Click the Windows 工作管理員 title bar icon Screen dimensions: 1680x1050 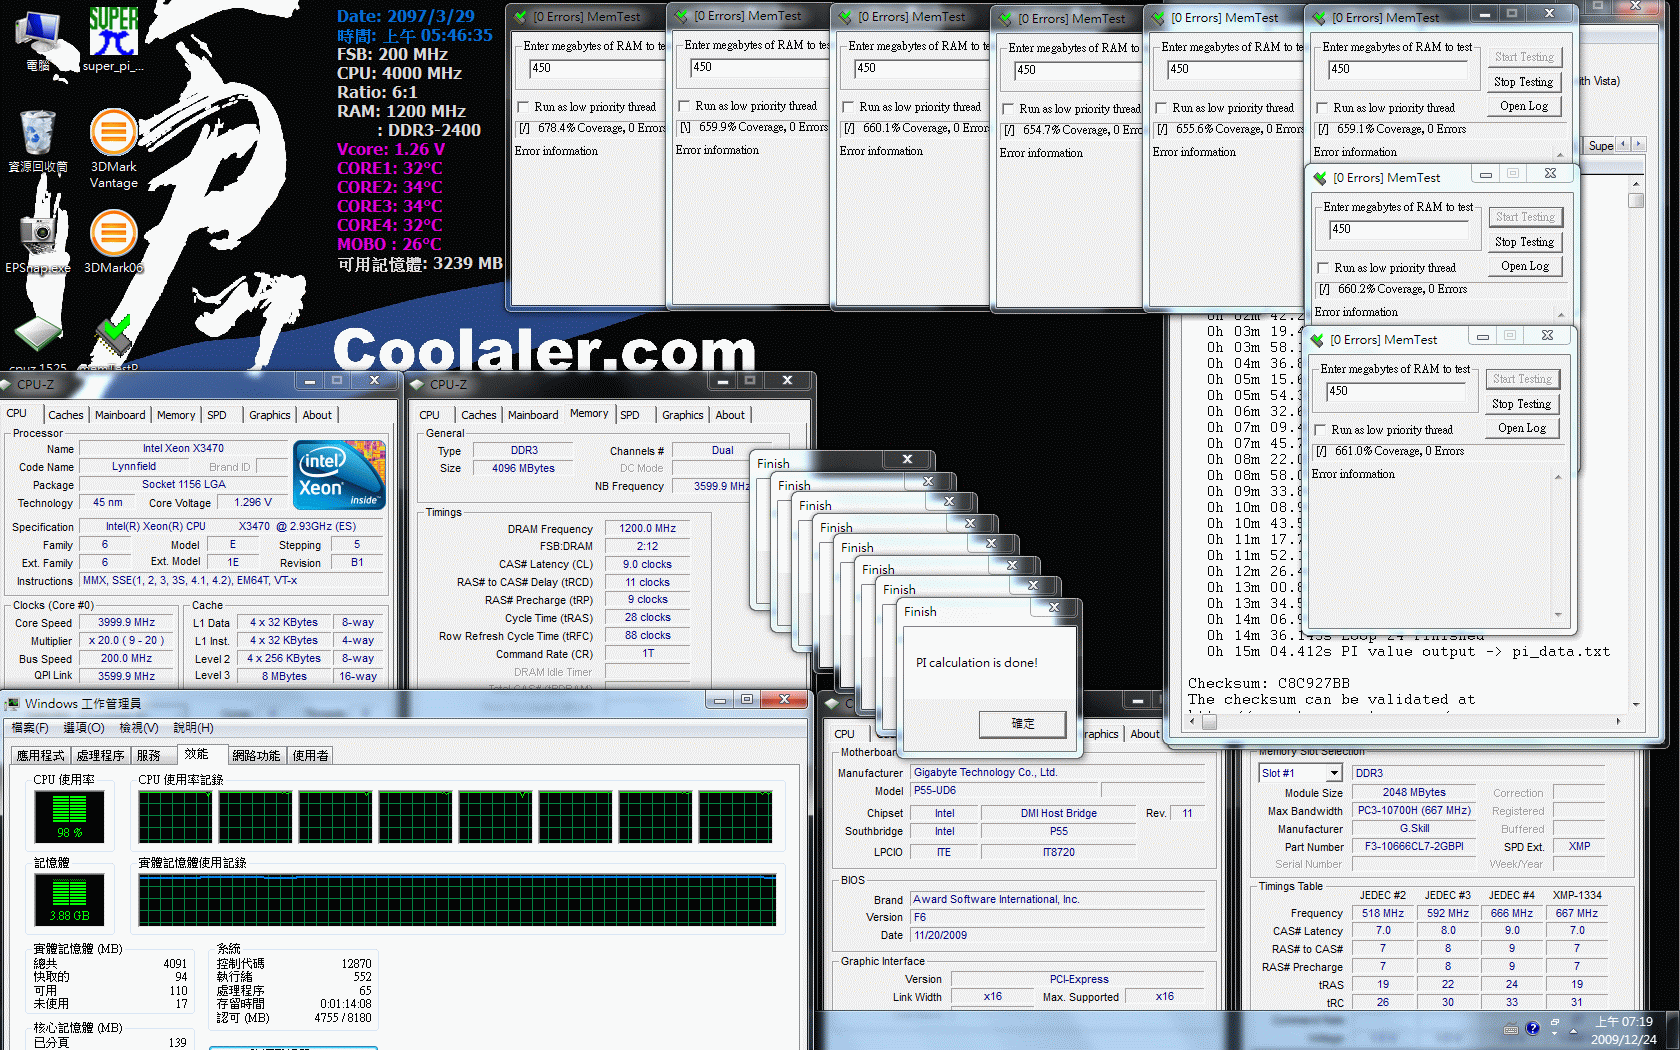[13, 703]
